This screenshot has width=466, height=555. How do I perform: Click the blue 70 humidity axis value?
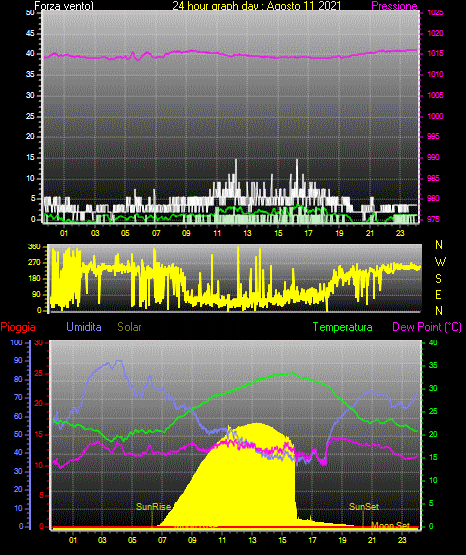[x=18, y=397]
